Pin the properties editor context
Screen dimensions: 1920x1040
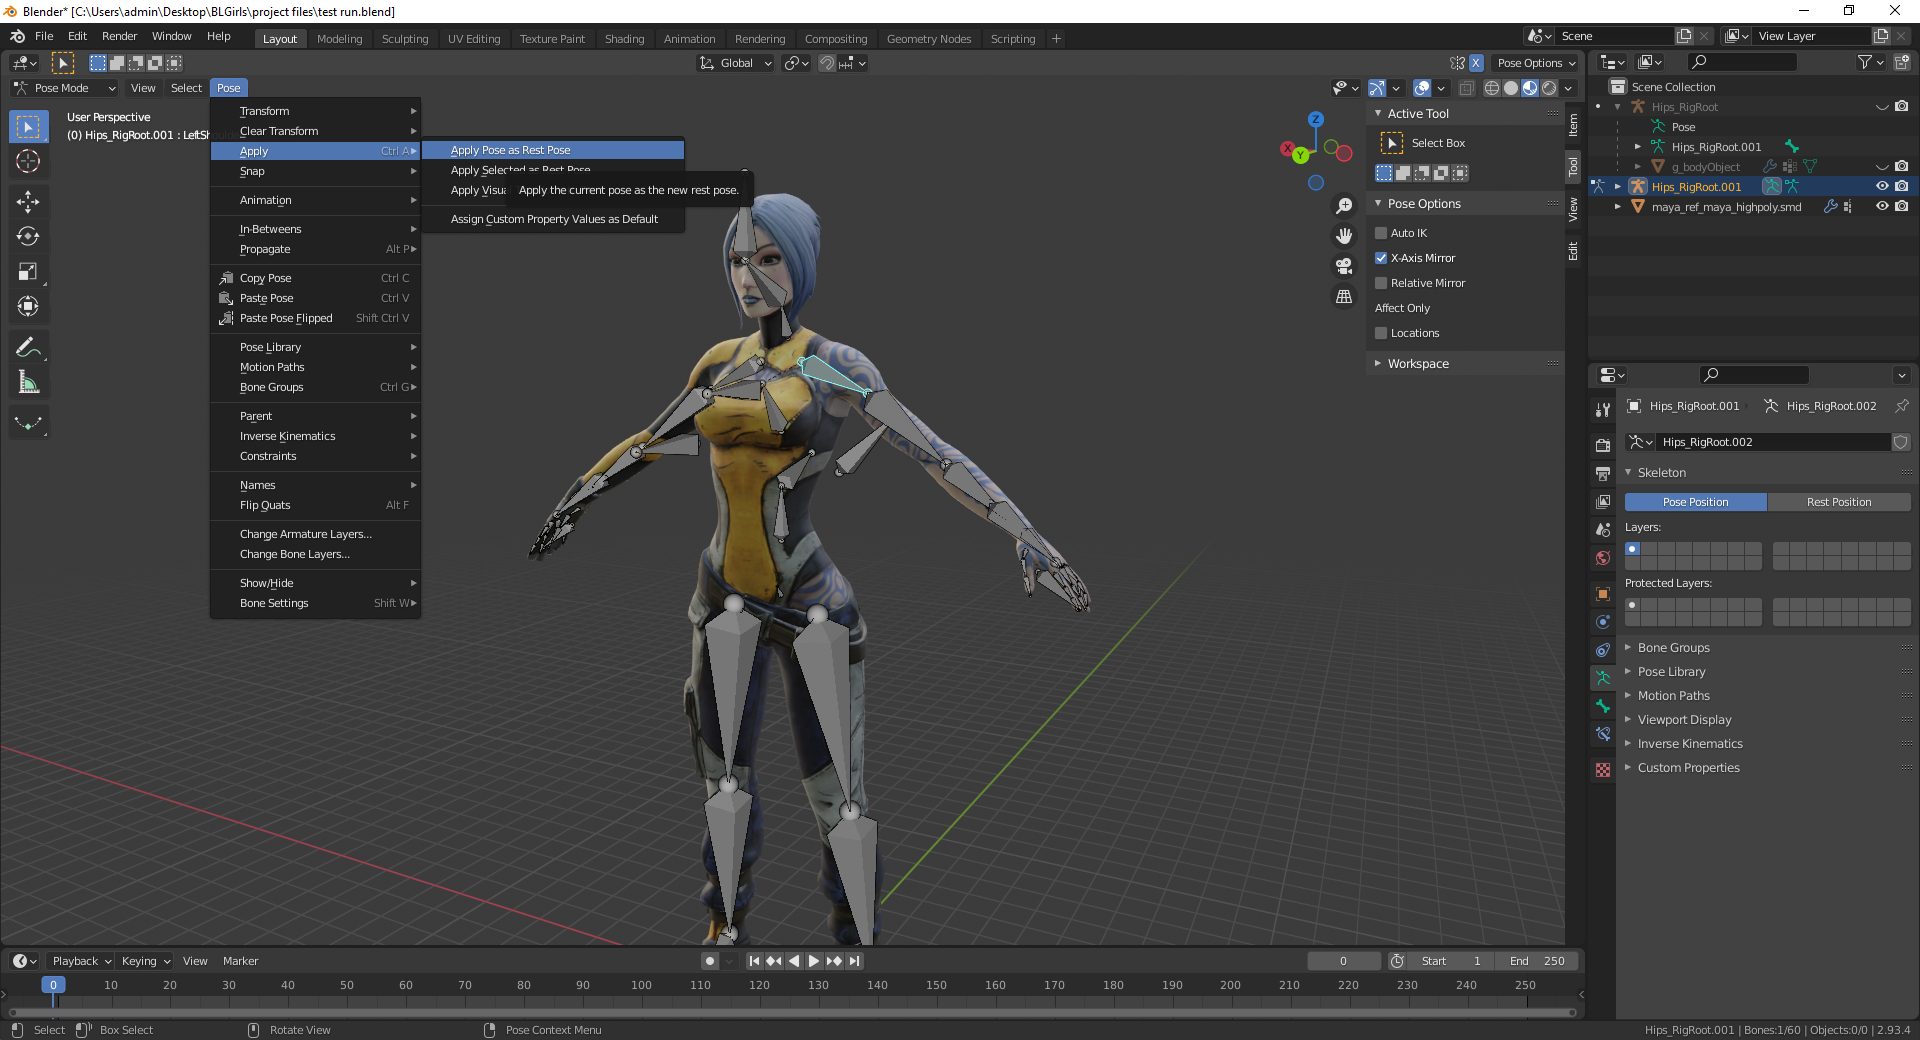[1901, 406]
